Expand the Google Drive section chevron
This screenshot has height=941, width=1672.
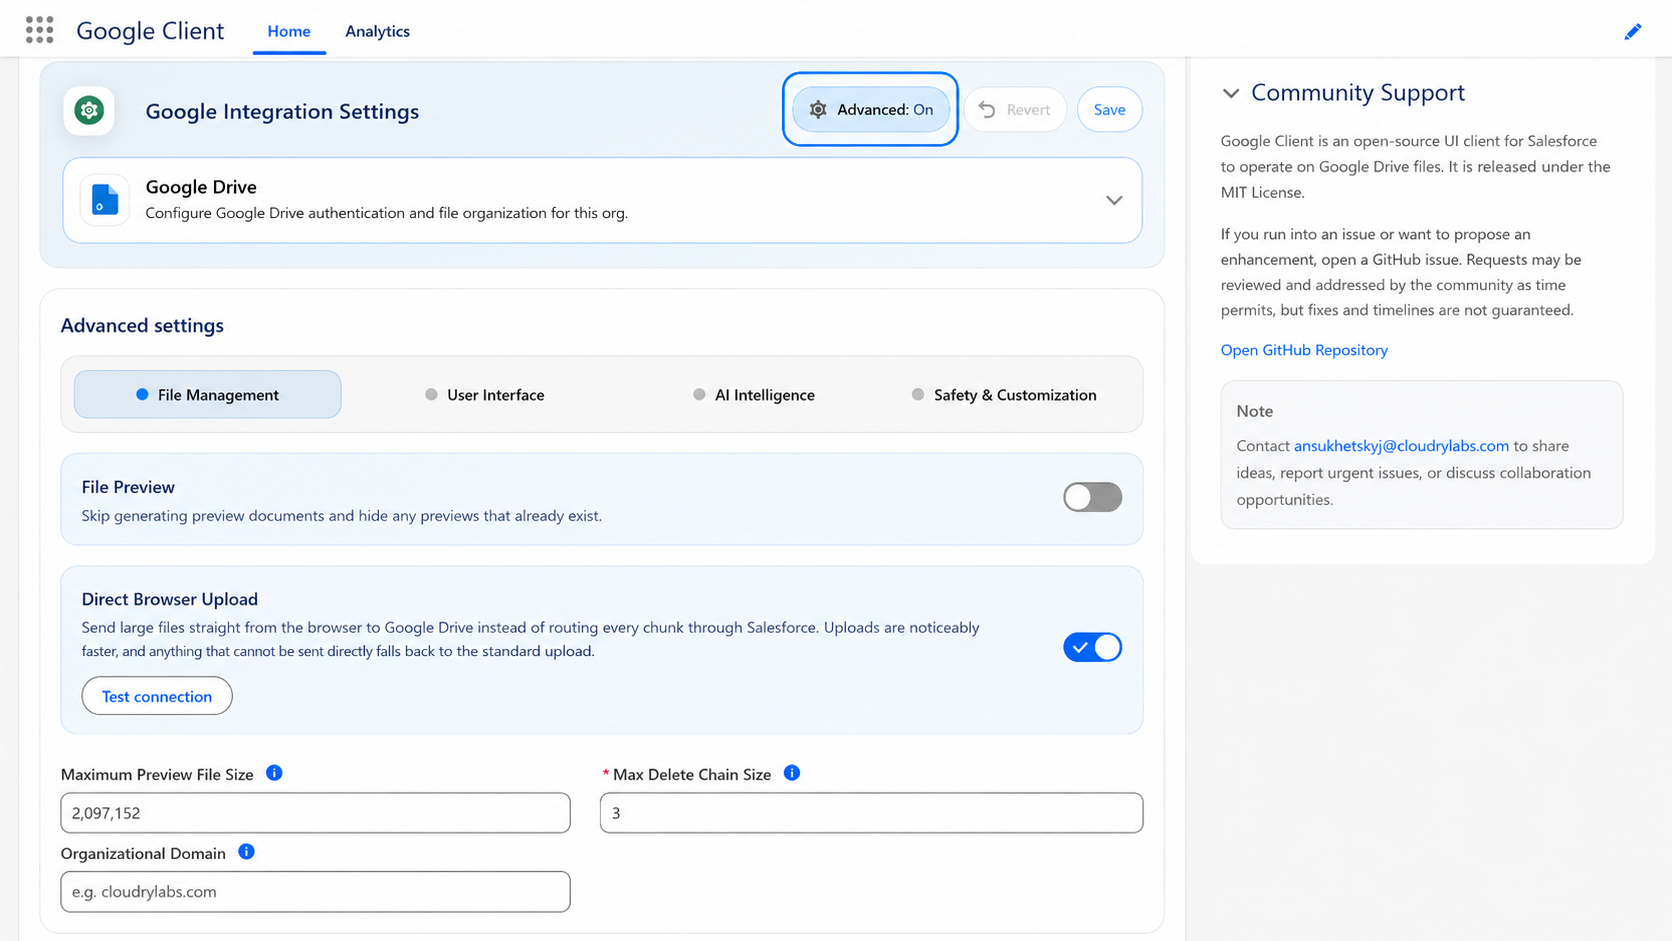pos(1114,200)
